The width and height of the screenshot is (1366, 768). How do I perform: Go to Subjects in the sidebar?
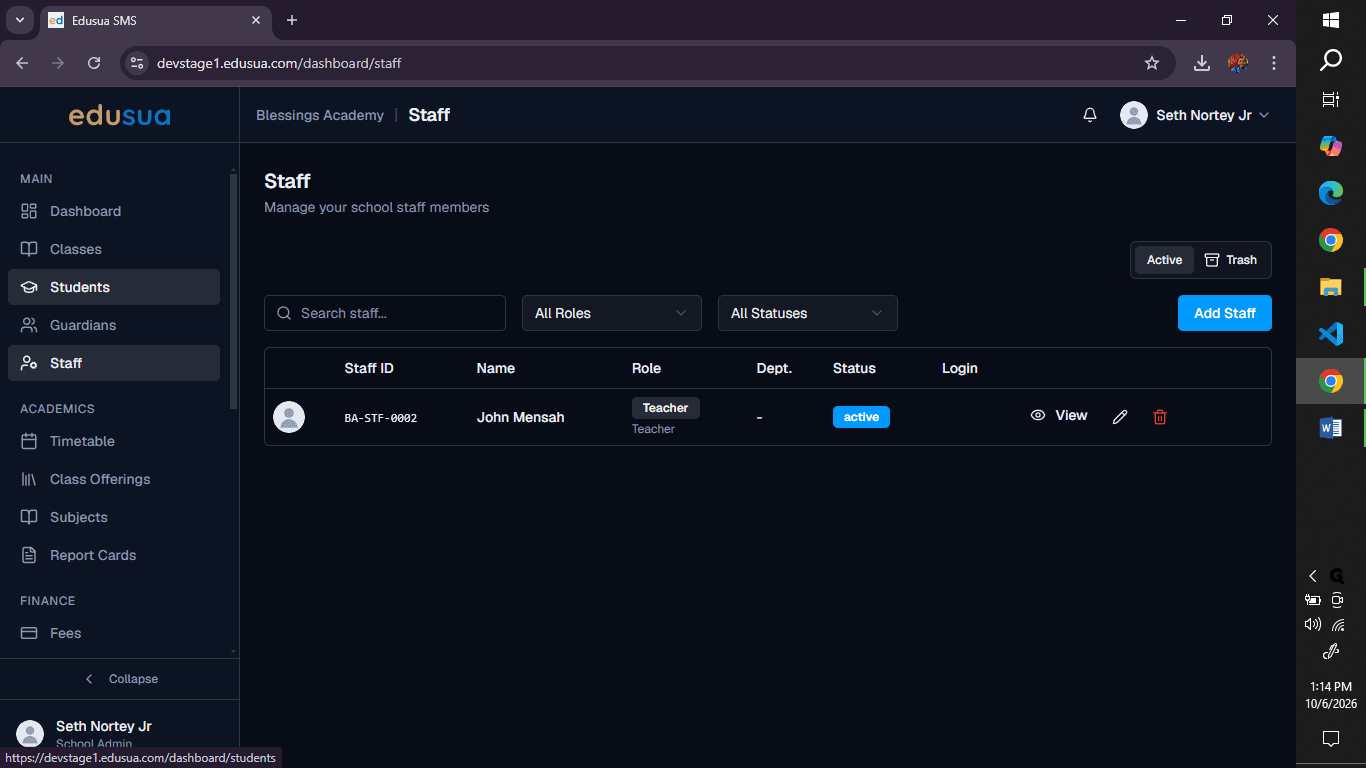pos(114,517)
